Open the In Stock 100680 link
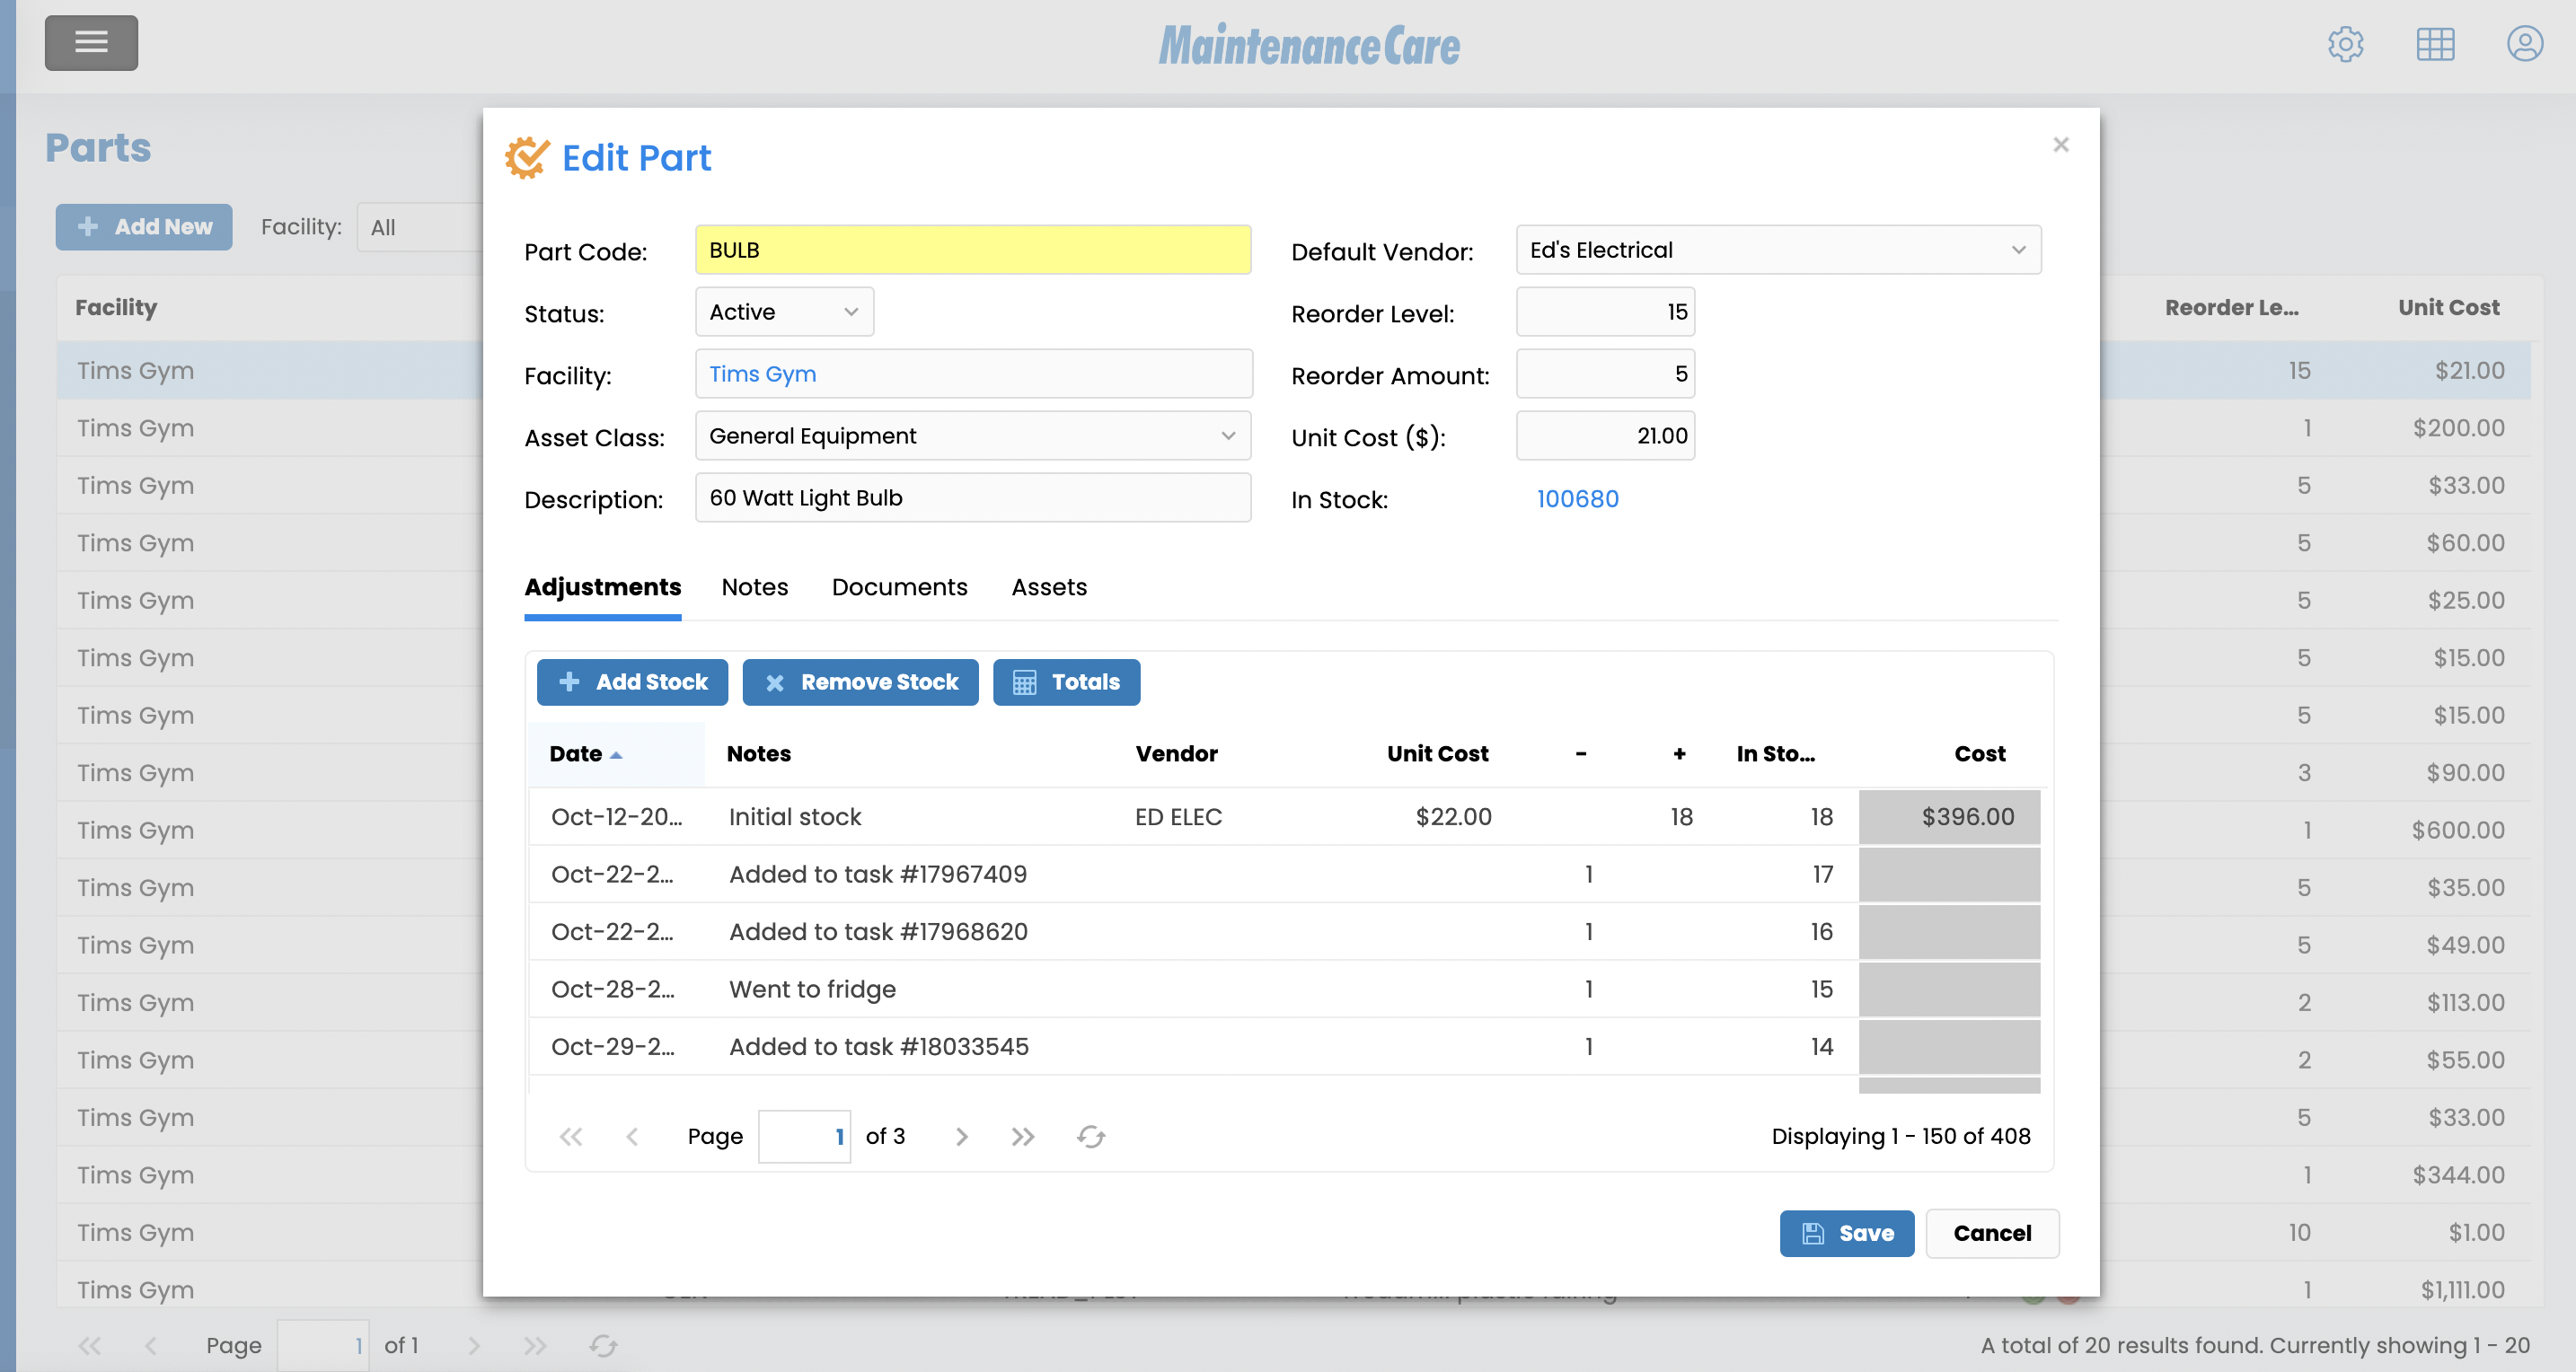Viewport: 2576px width, 1372px height. 1577,498
